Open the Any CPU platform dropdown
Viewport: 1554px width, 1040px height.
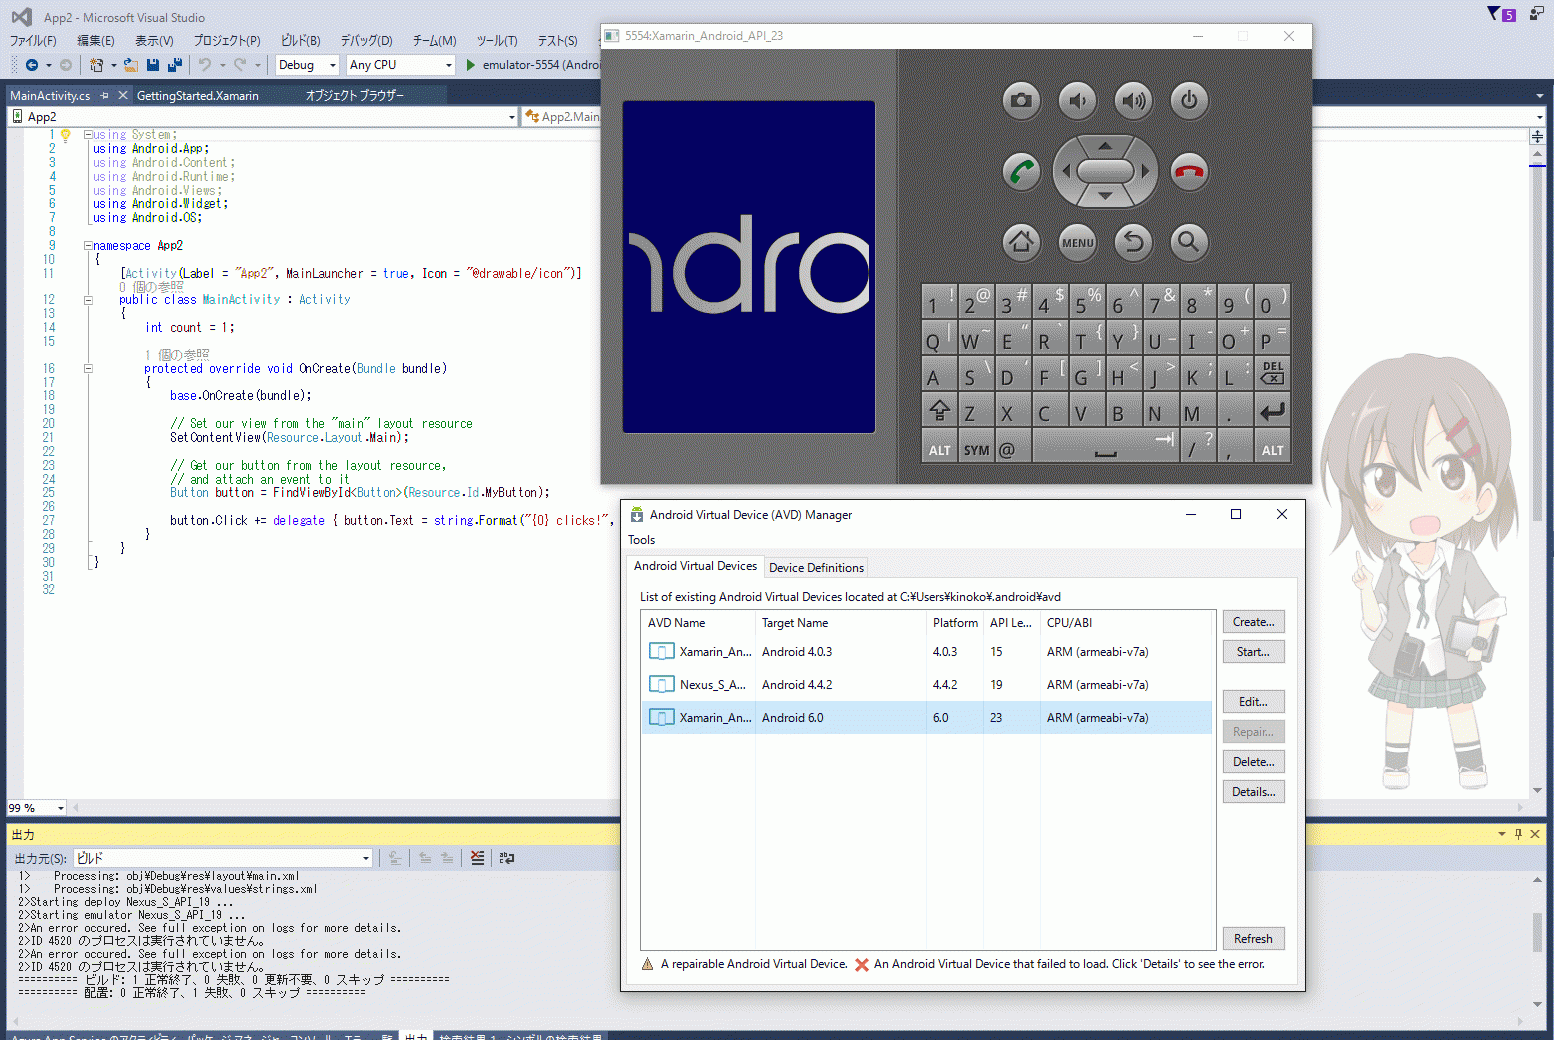(x=401, y=65)
